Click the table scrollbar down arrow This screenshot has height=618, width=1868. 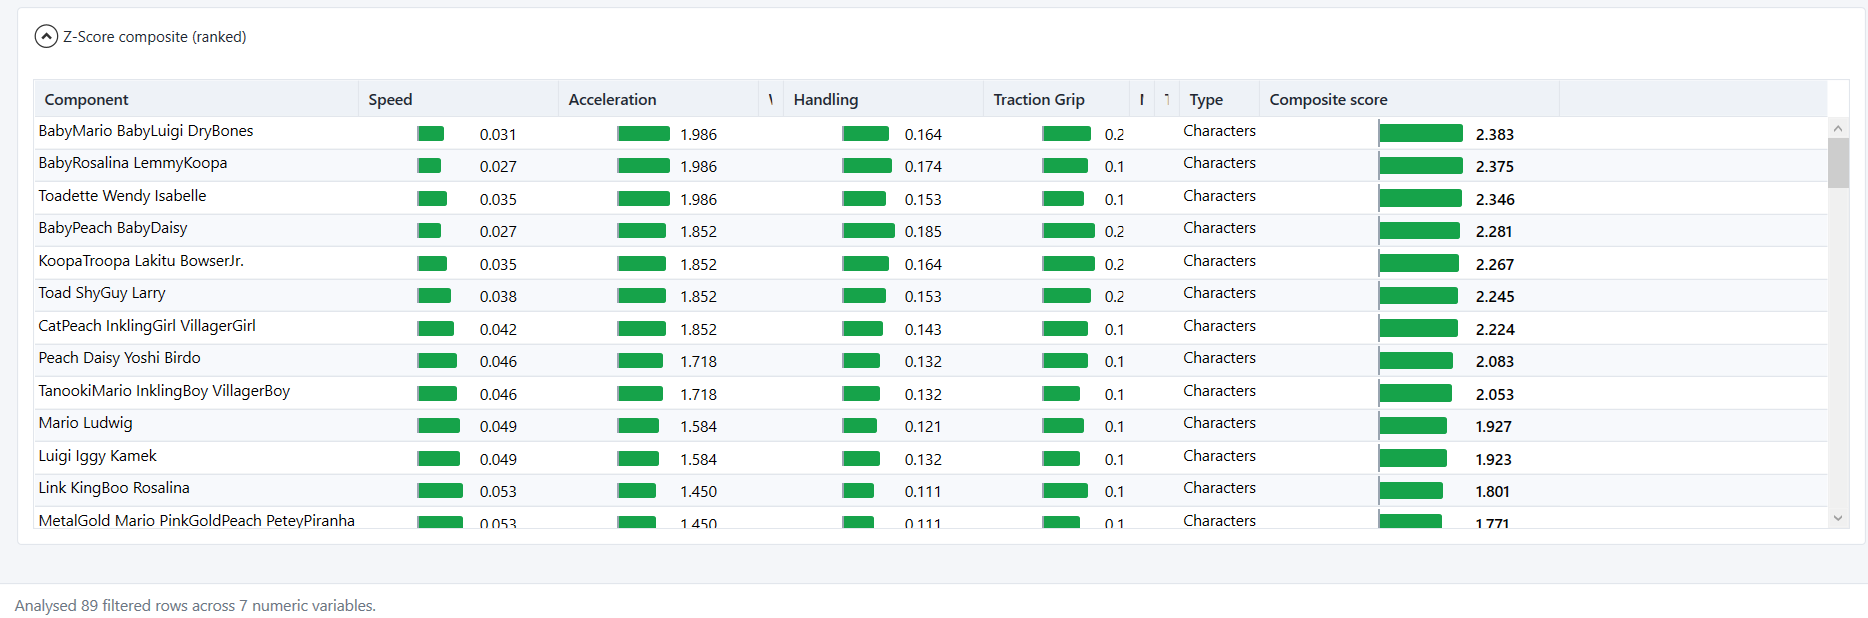pyautogui.click(x=1838, y=518)
